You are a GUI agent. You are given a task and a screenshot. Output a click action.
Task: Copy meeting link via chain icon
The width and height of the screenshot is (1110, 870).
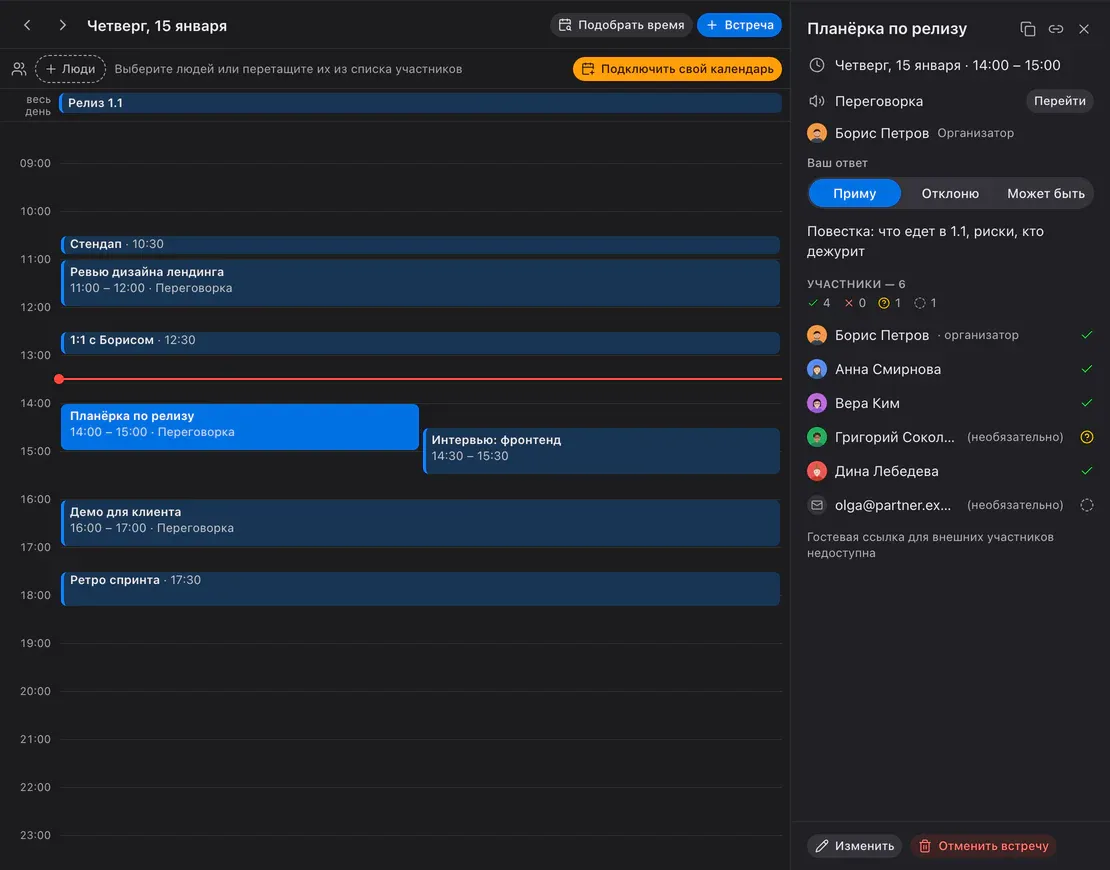1055,29
